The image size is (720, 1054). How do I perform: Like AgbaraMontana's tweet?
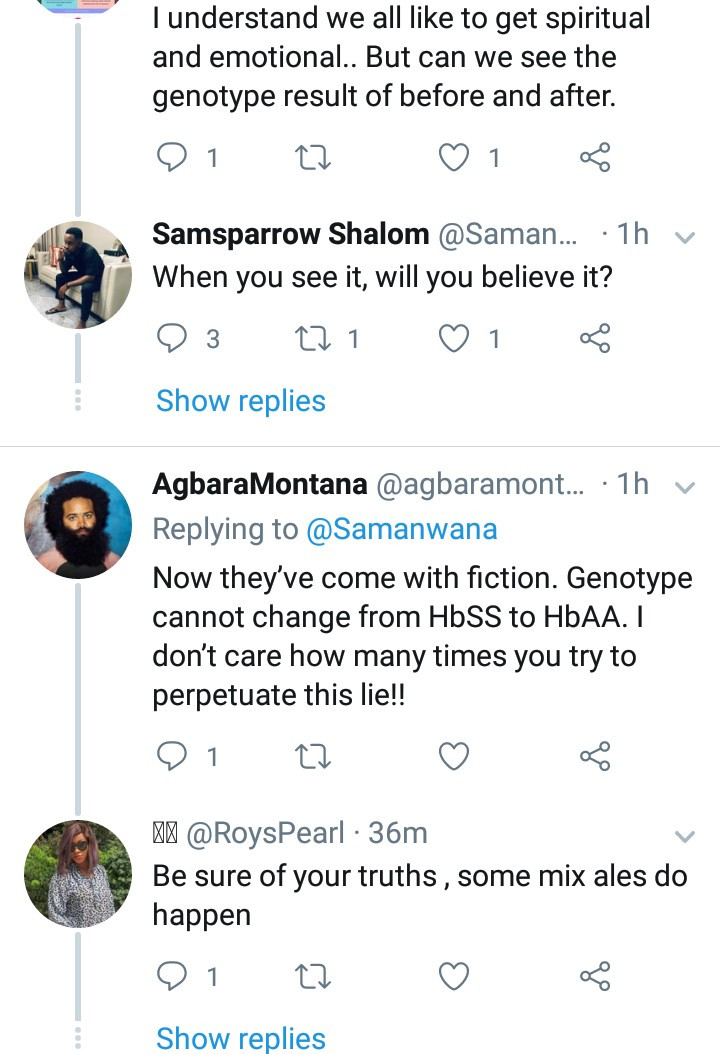pyautogui.click(x=454, y=756)
